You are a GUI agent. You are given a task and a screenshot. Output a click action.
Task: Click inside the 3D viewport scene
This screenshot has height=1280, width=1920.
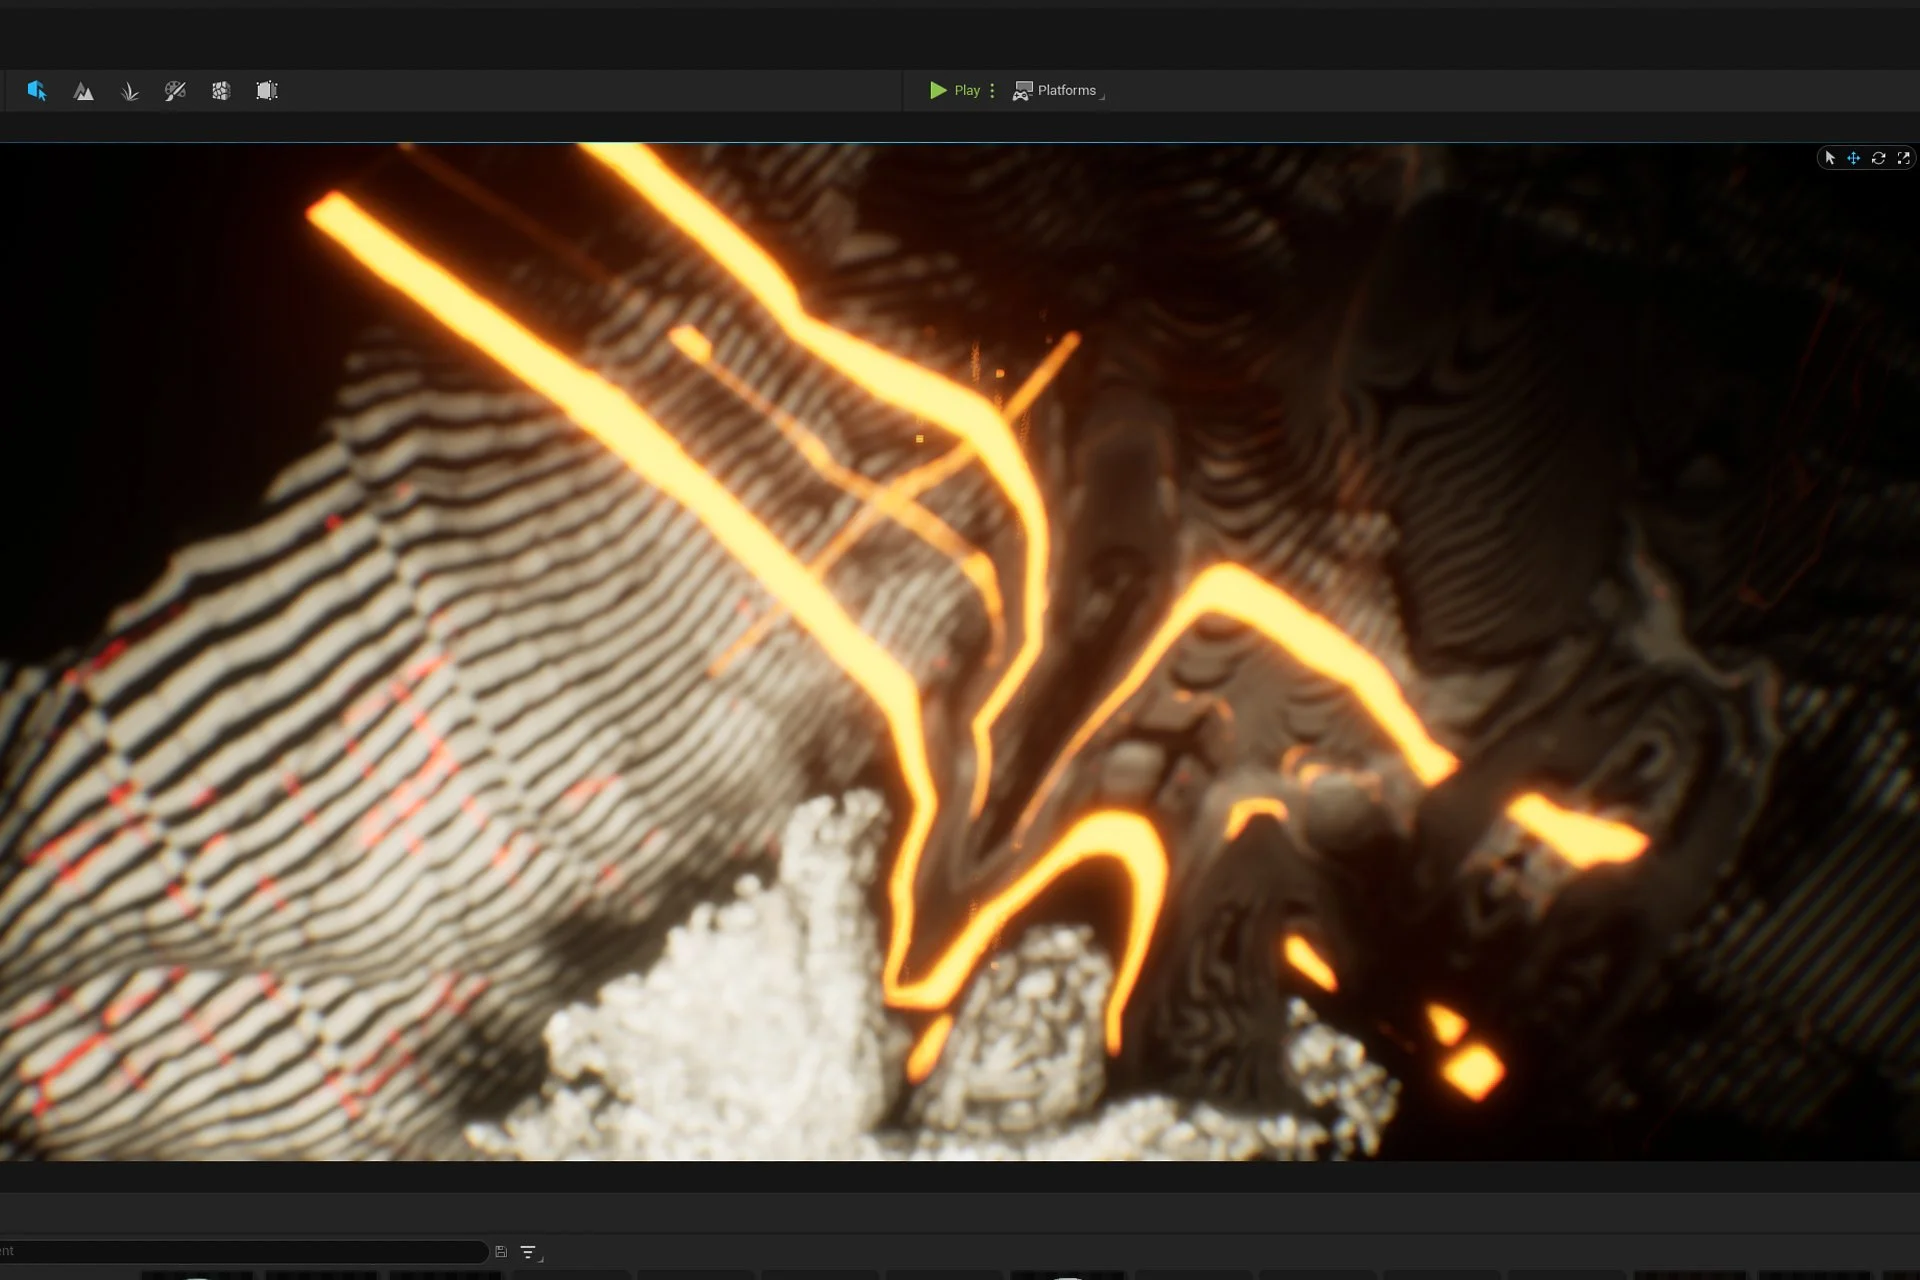click(x=960, y=652)
